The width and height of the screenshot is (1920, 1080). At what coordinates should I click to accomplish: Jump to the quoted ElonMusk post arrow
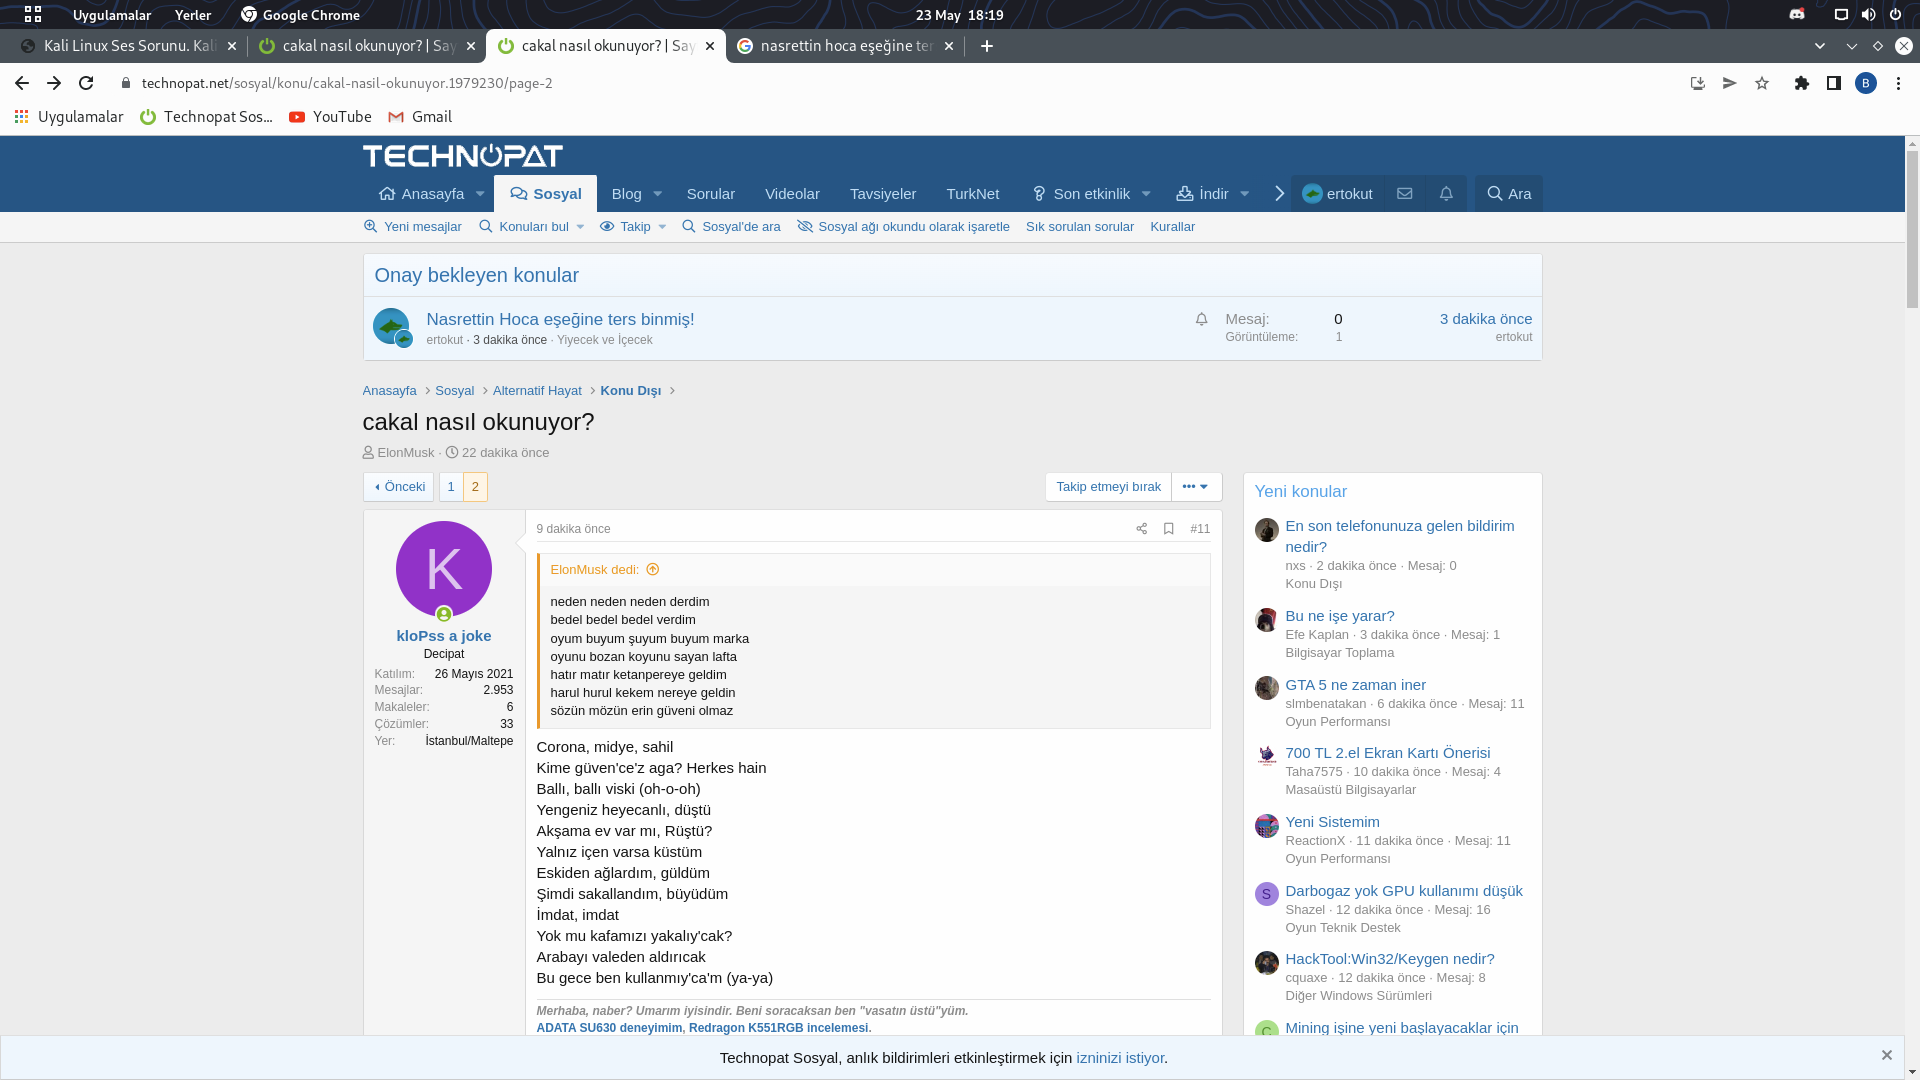(653, 570)
